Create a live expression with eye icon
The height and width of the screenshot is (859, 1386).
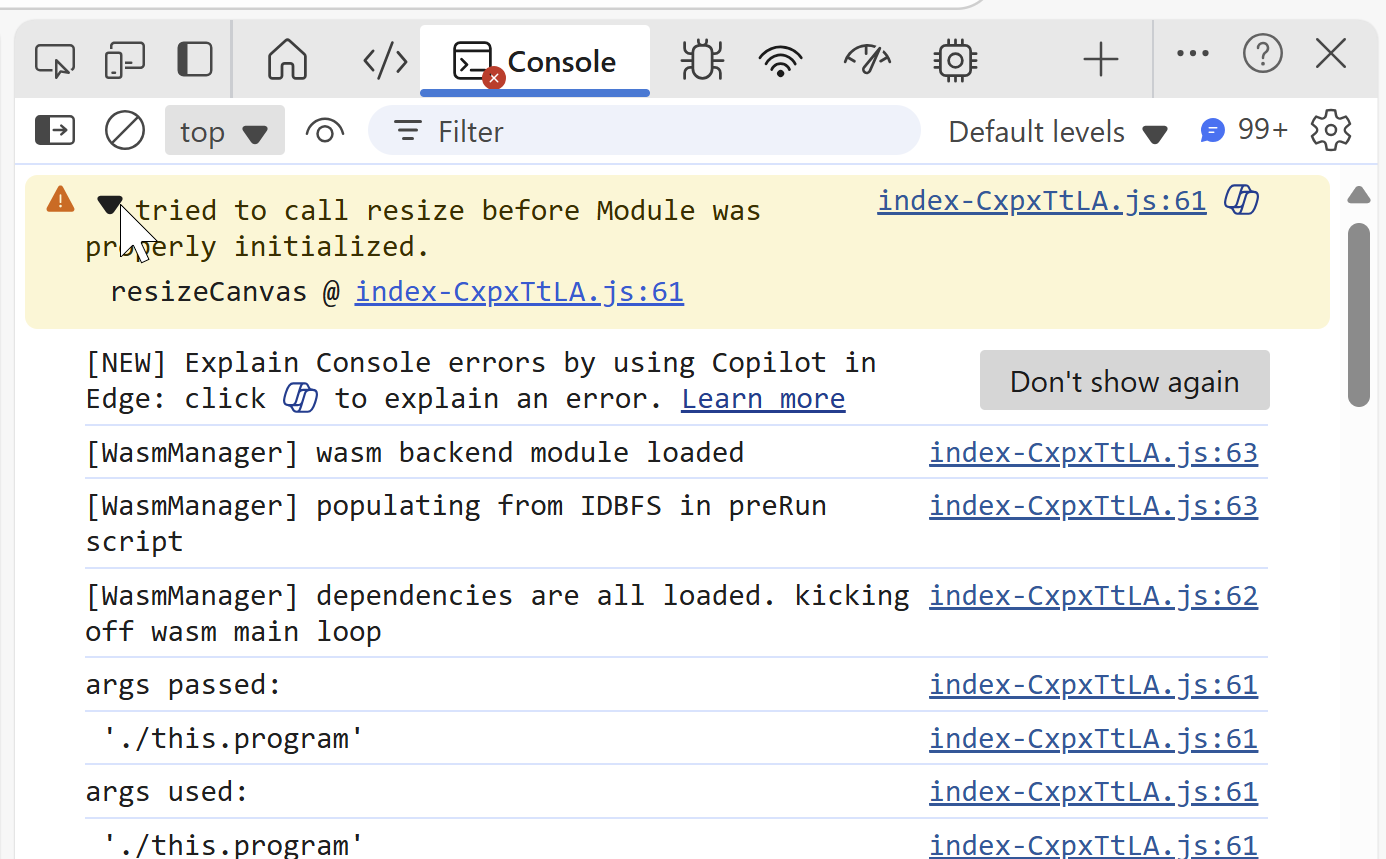pyautogui.click(x=325, y=131)
